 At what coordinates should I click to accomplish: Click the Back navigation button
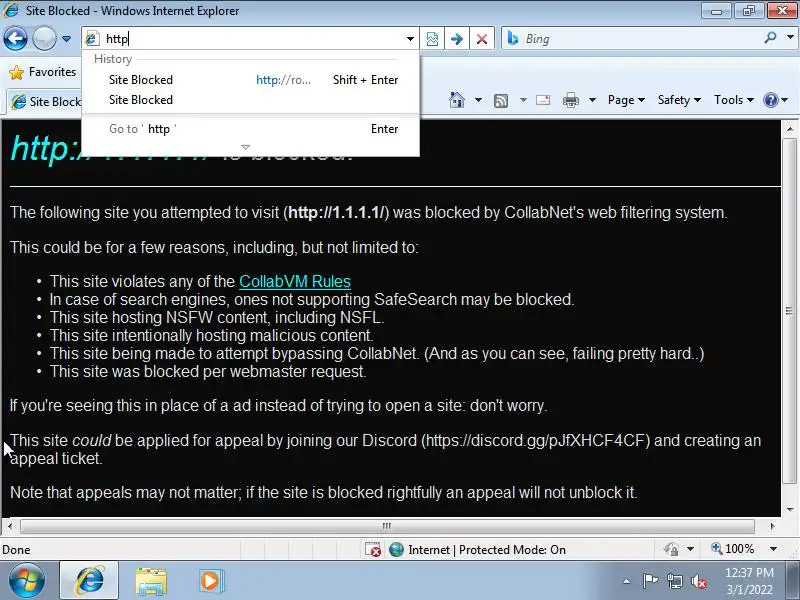[x=15, y=38]
